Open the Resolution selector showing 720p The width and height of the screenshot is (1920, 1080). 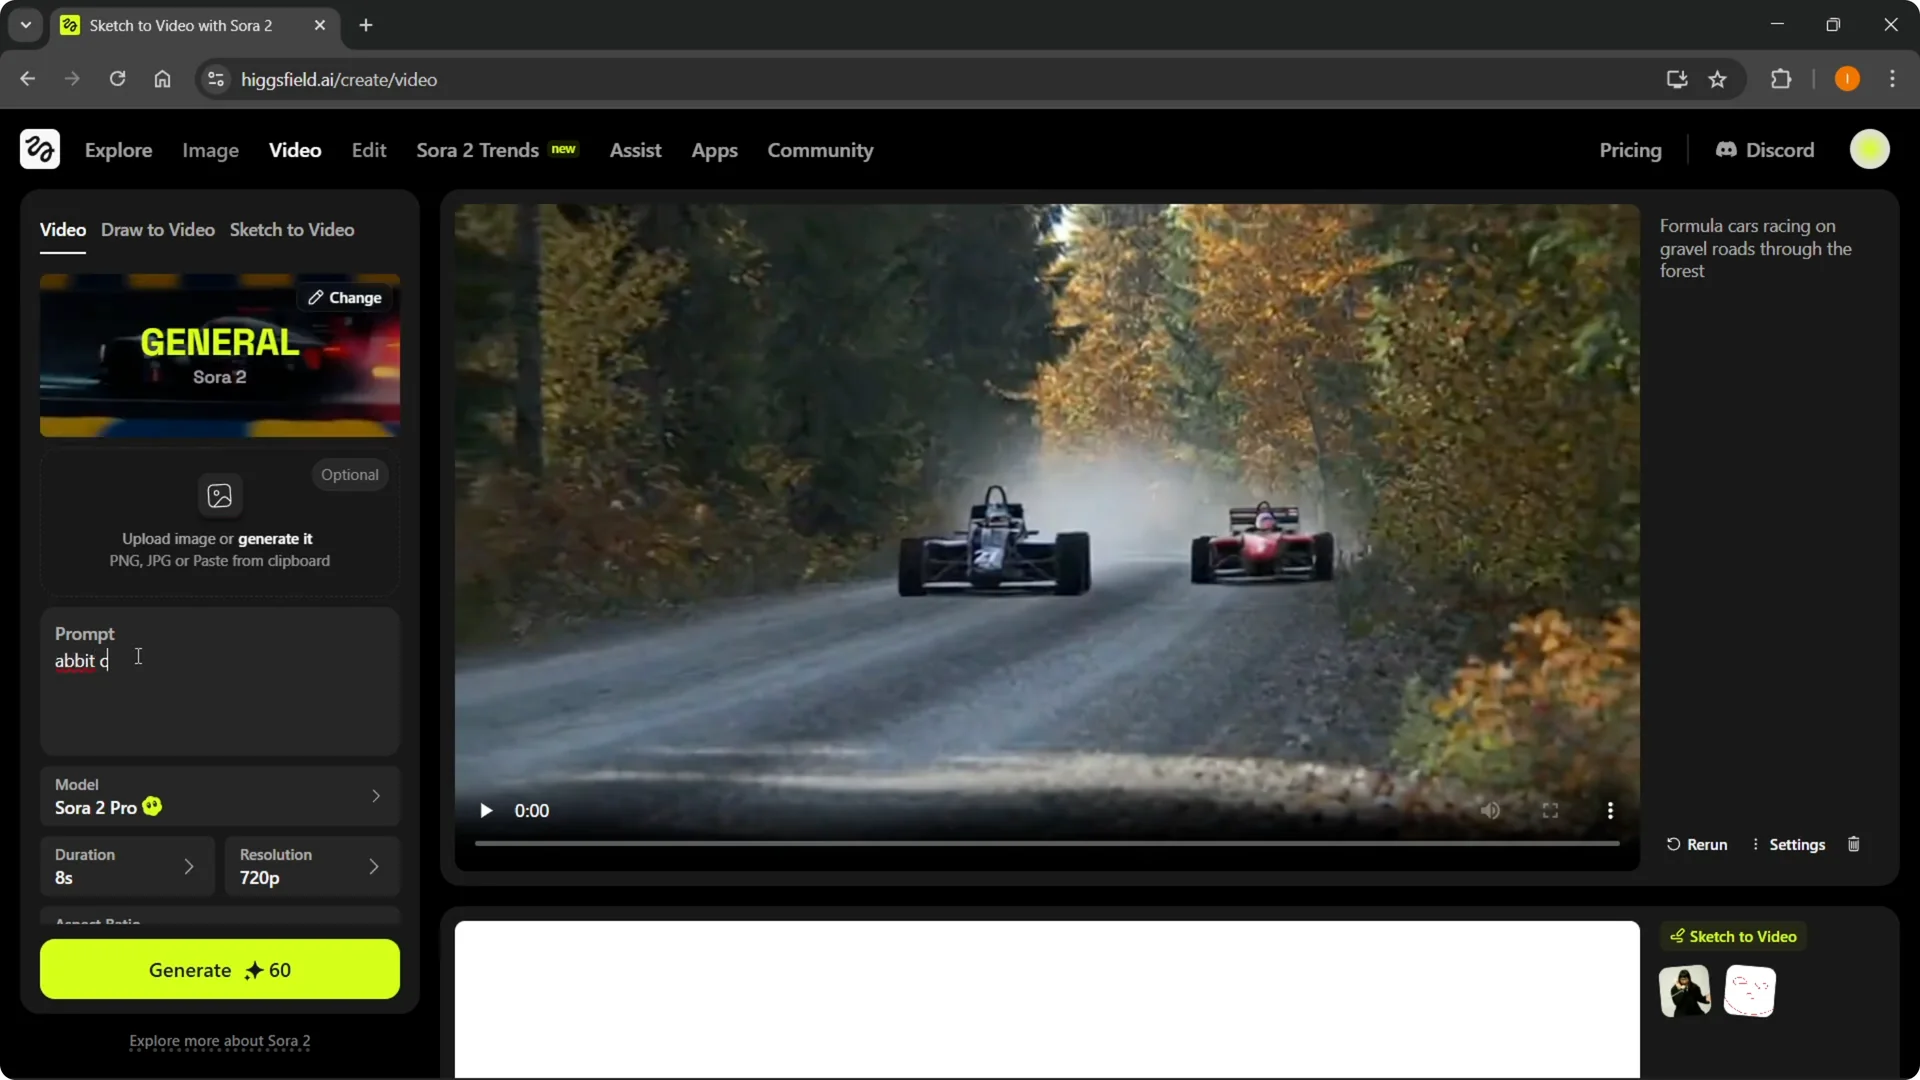(x=311, y=866)
